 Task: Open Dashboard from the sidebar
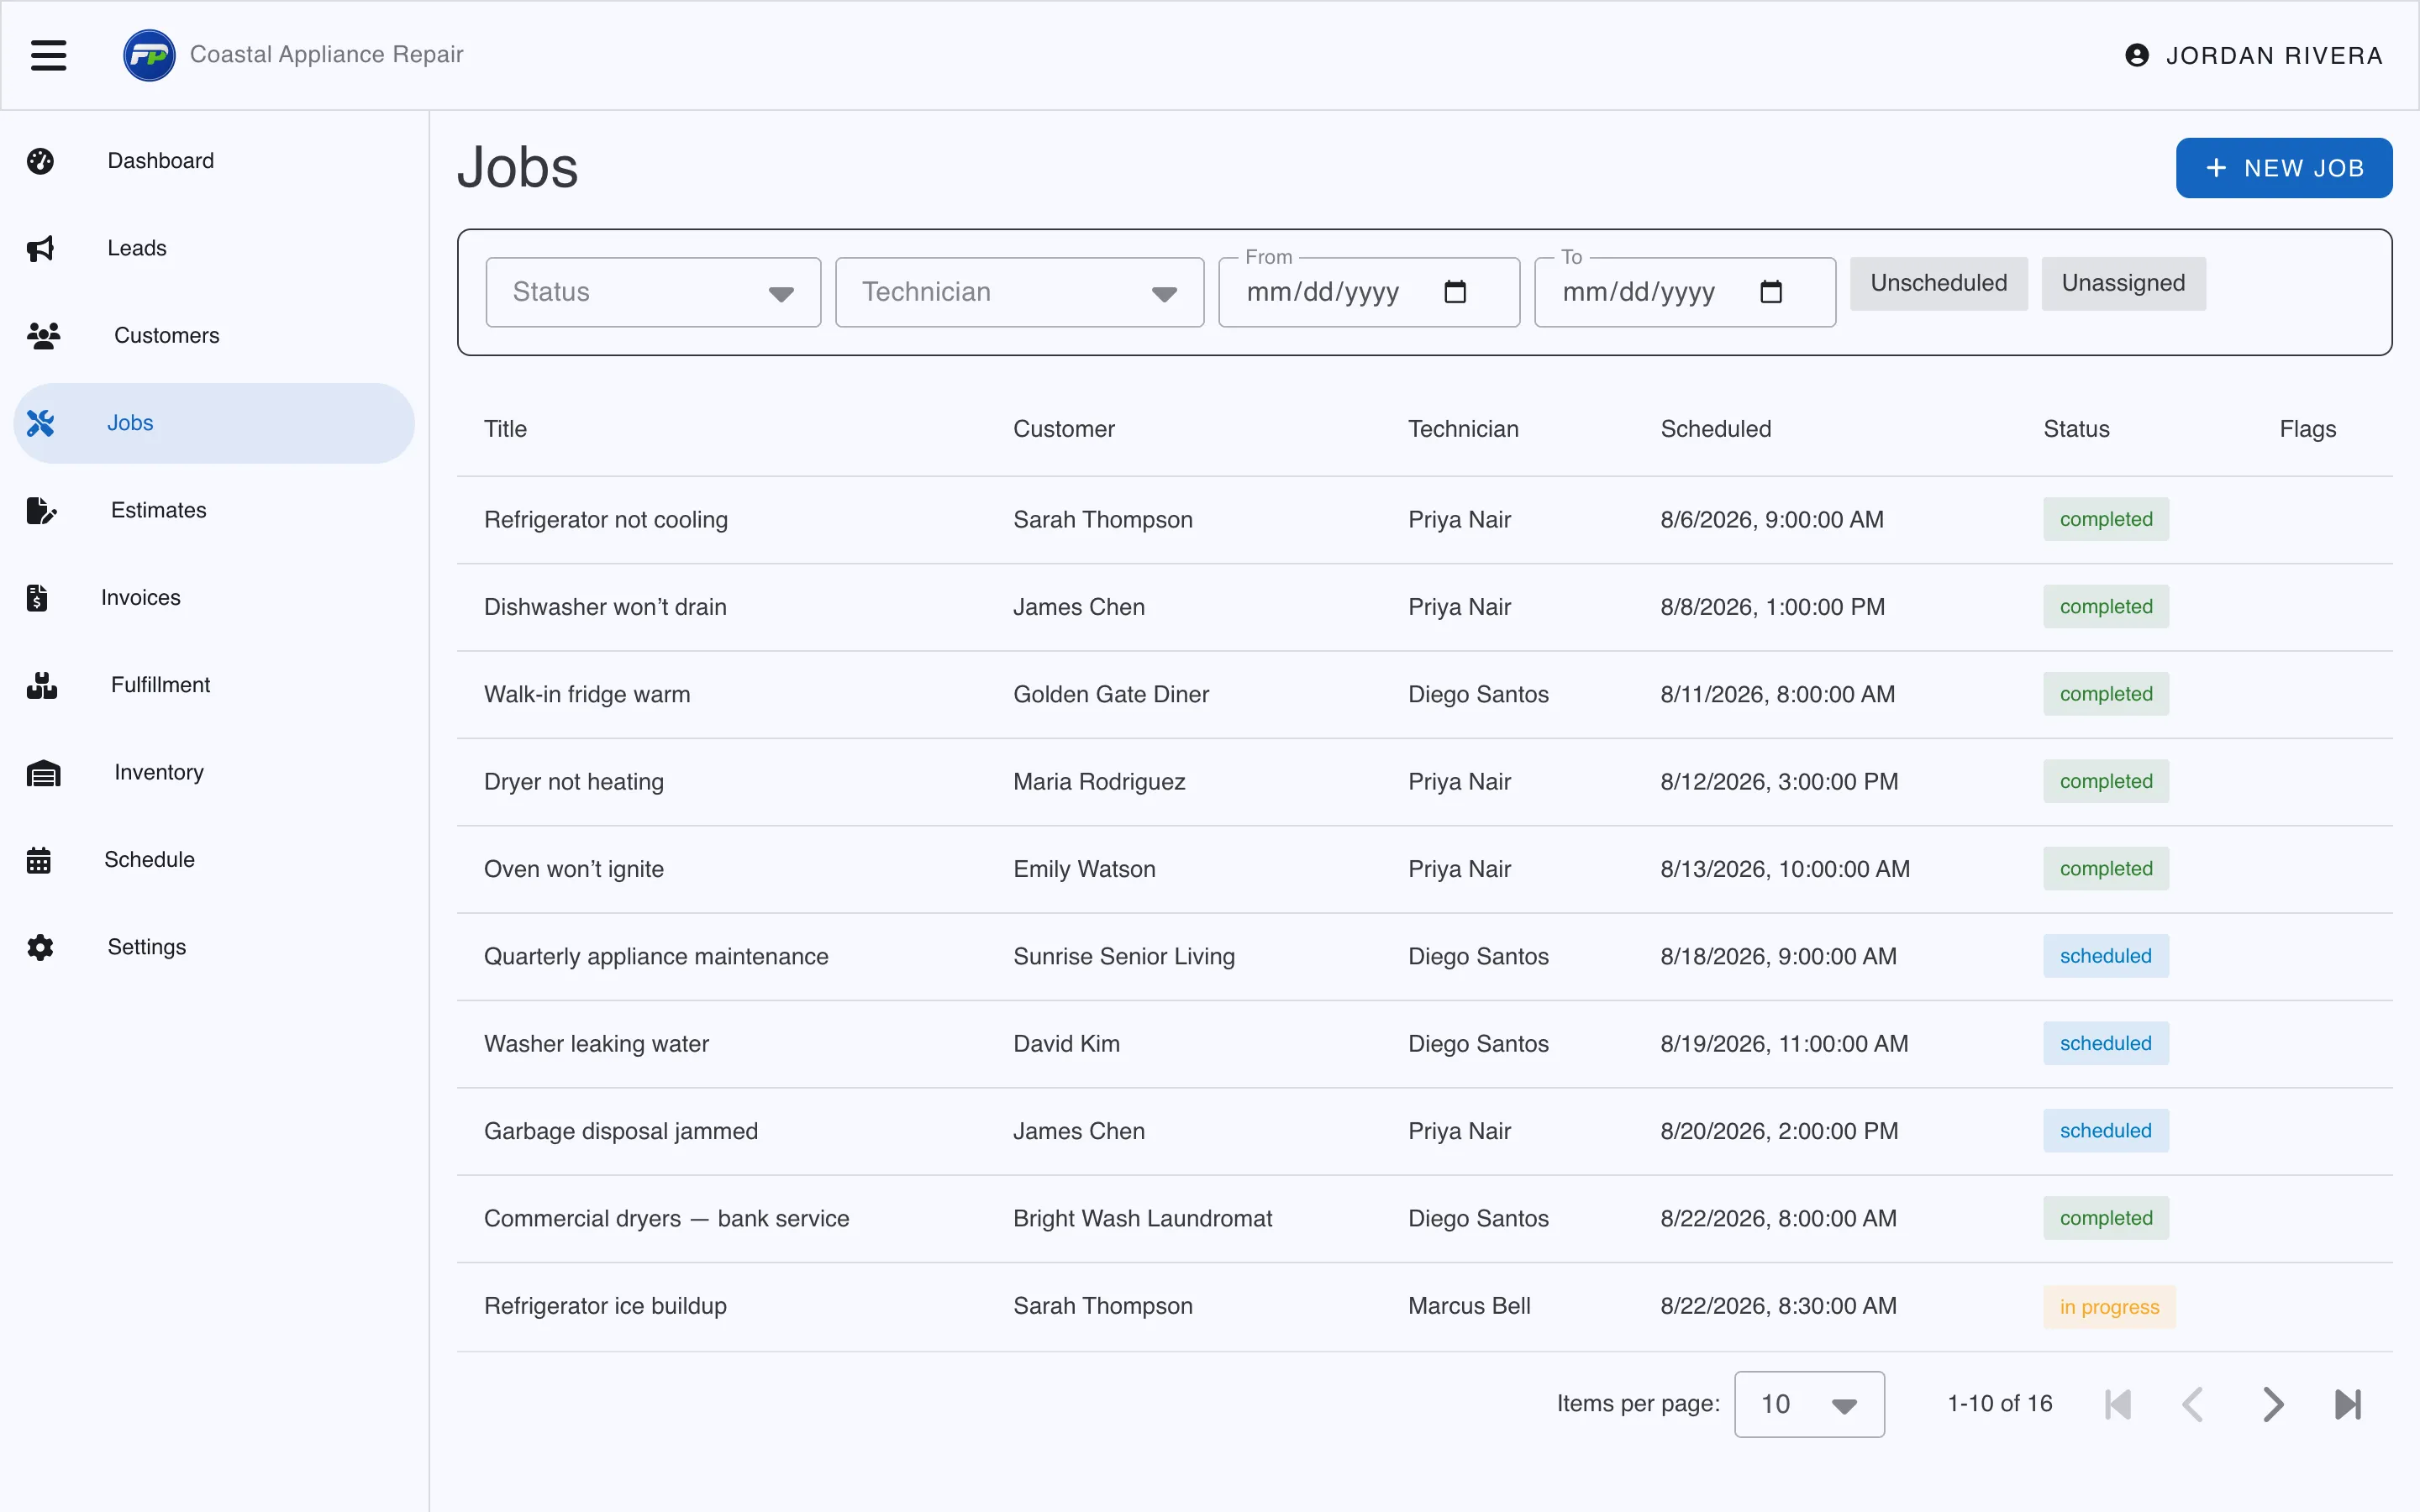click(x=214, y=161)
